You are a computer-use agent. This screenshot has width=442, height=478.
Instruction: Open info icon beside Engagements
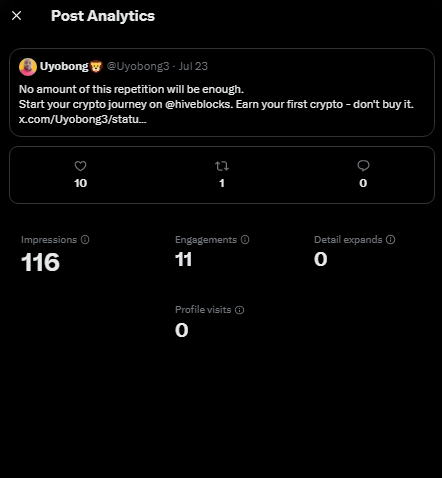[x=245, y=240]
